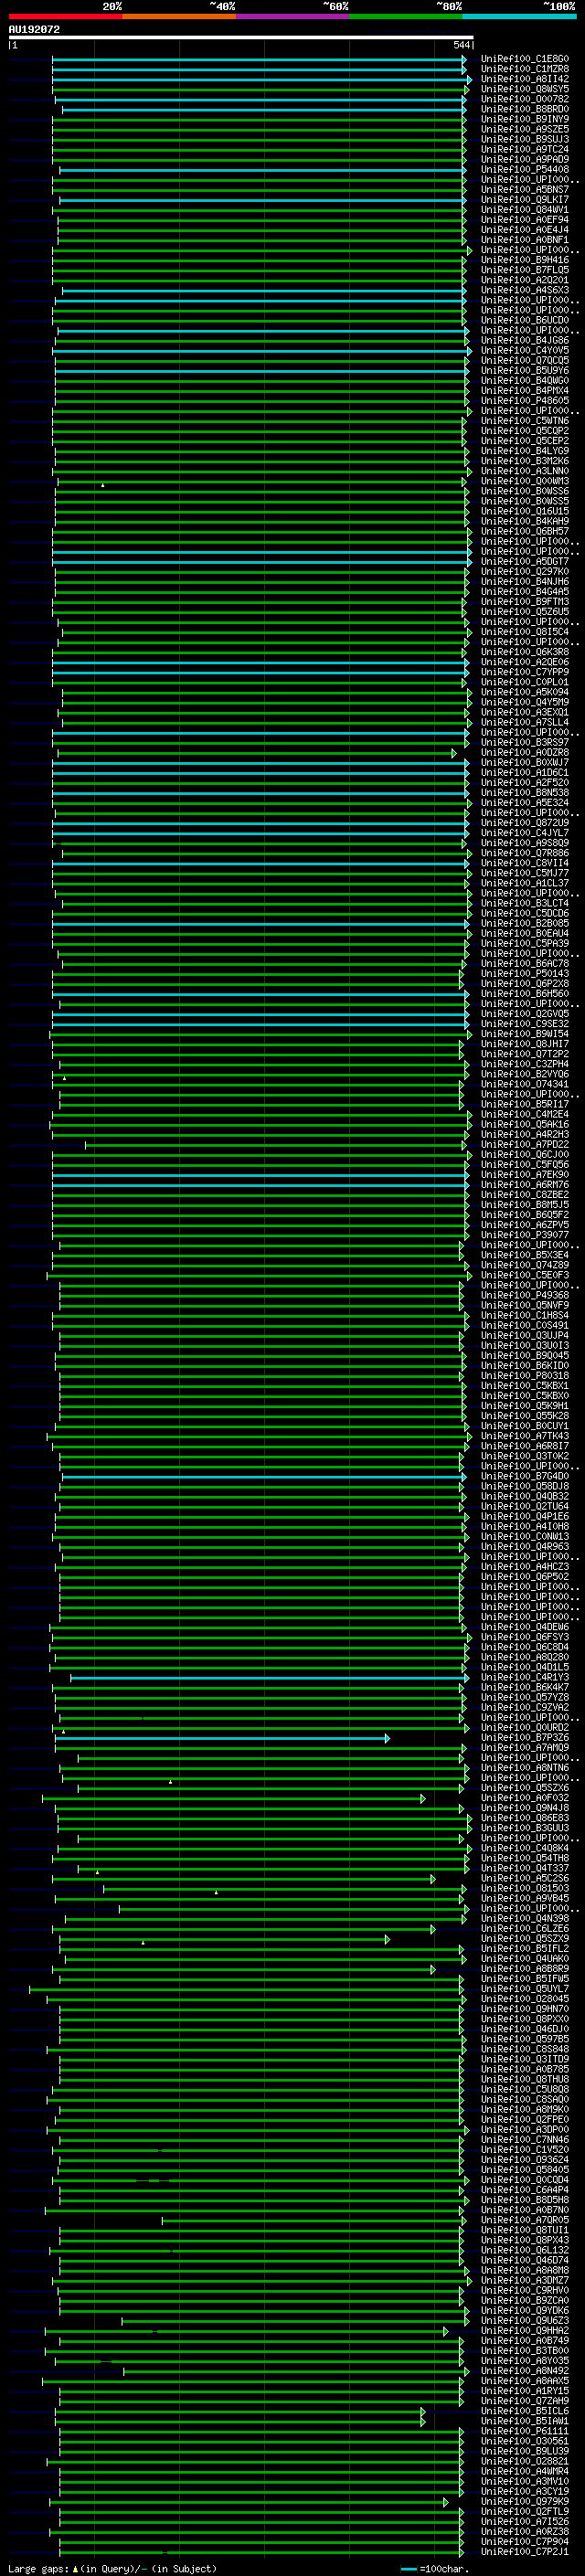The image size is (585, 2576).
Task: Select hit label UniRef100_Q4R963
Action: (x=524, y=1546)
